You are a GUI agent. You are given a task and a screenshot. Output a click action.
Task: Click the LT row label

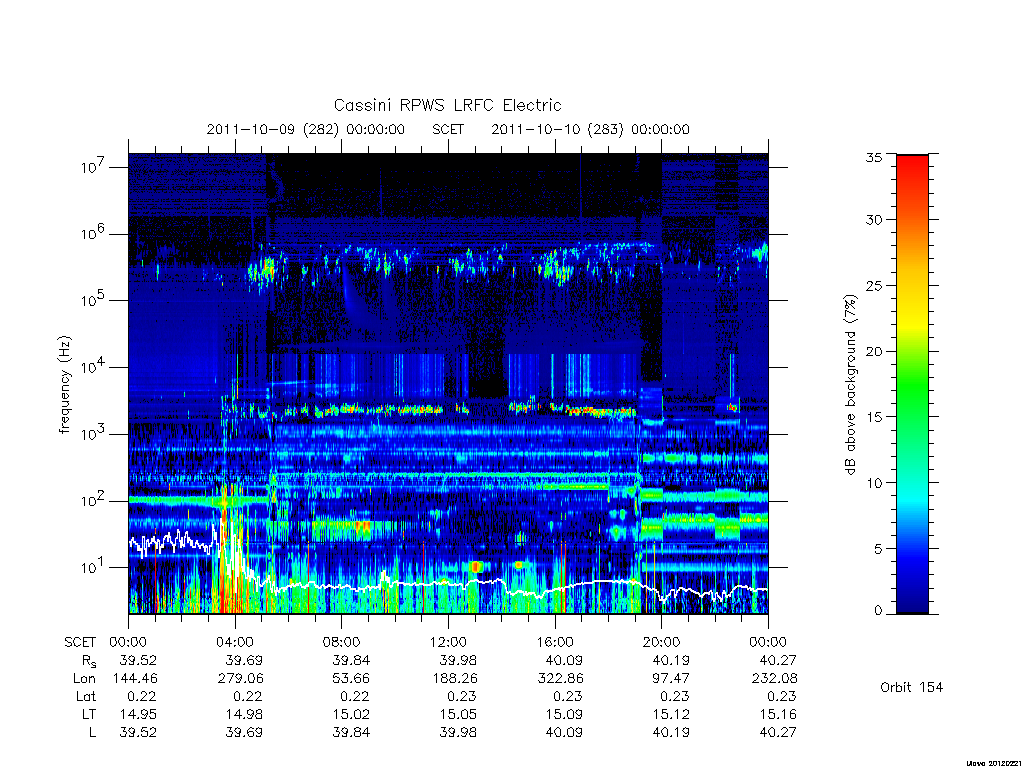88,714
